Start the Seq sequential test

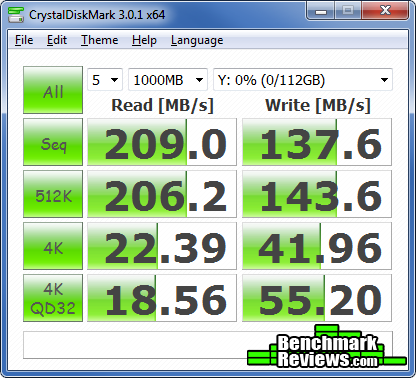[x=53, y=142]
